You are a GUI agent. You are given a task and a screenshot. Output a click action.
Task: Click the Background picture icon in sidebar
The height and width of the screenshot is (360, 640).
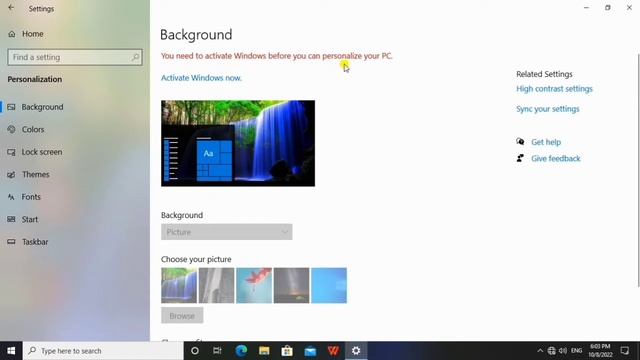11,107
